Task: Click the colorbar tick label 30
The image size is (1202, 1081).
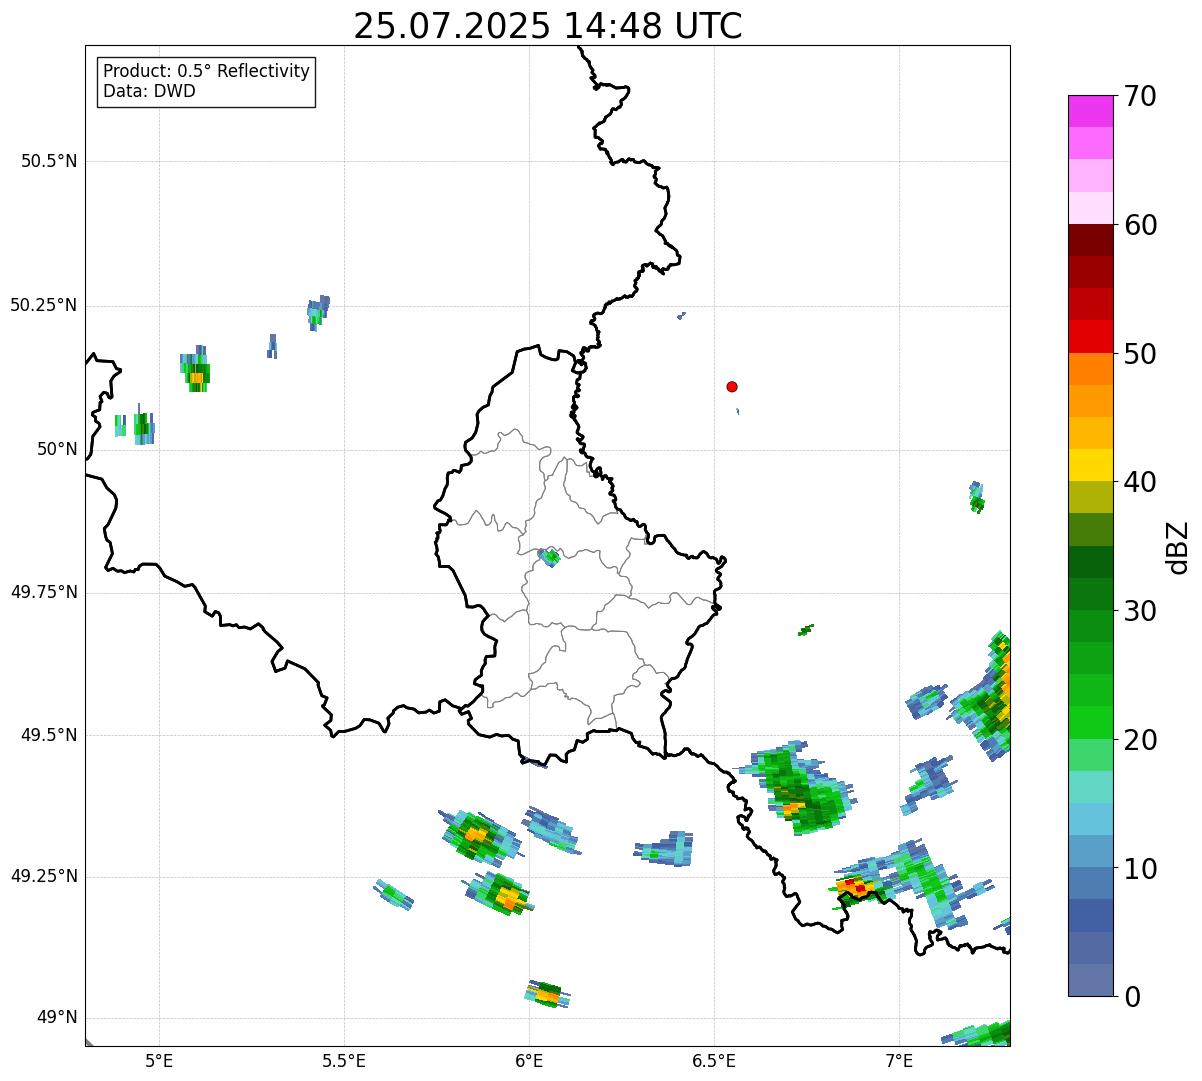Action: tap(1140, 611)
